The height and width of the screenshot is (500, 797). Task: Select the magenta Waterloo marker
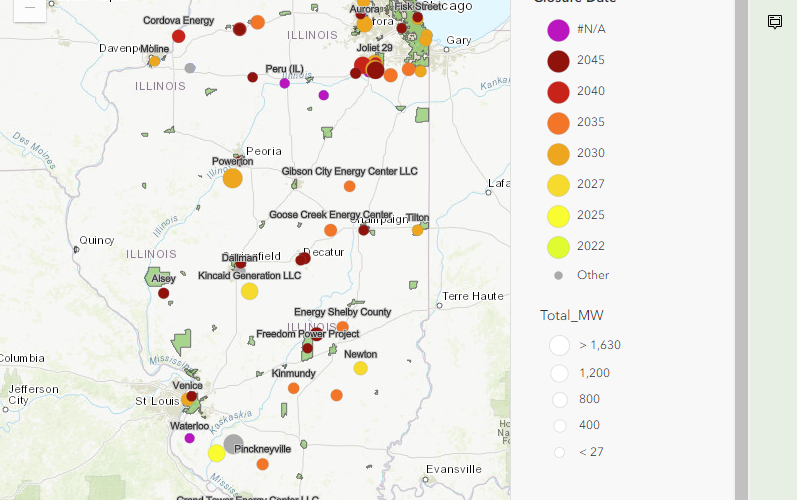tap(190, 438)
